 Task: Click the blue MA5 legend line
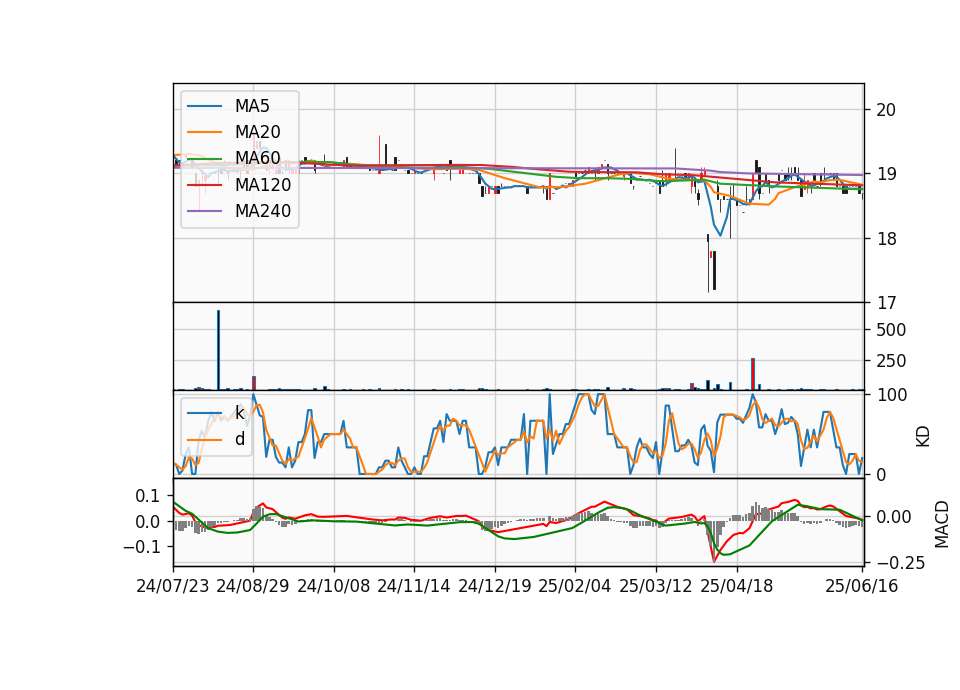tap(204, 106)
